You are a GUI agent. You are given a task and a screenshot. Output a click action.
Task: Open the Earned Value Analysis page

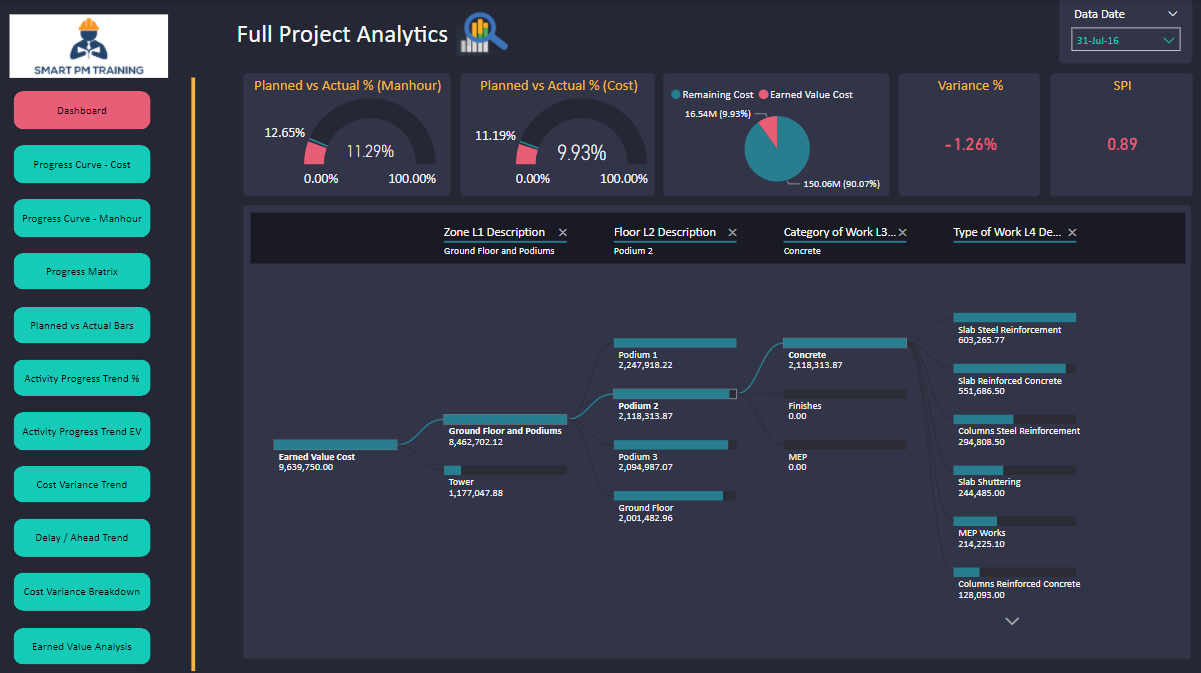pos(81,646)
